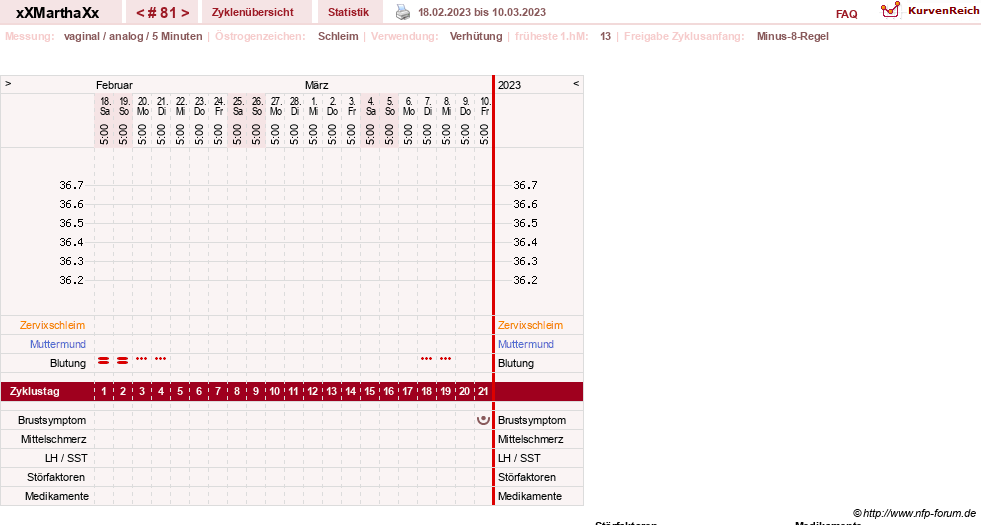Image resolution: width=981 pixels, height=525 pixels.
Task: Click the Februar month label
Action: tap(114, 85)
